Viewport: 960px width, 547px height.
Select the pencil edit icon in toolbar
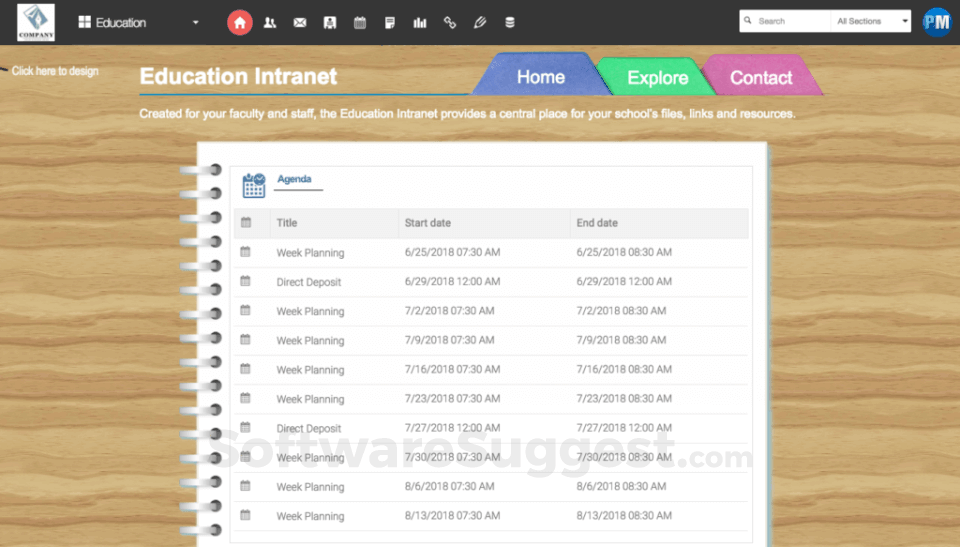(479, 23)
